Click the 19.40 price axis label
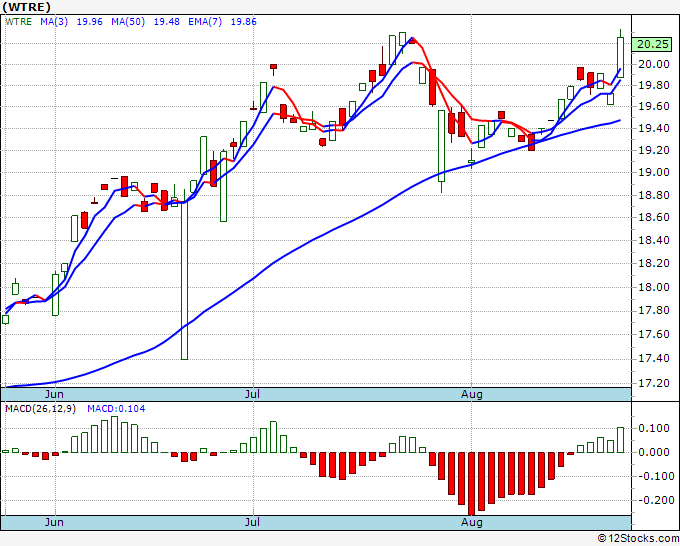This screenshot has width=680, height=546. tap(654, 128)
